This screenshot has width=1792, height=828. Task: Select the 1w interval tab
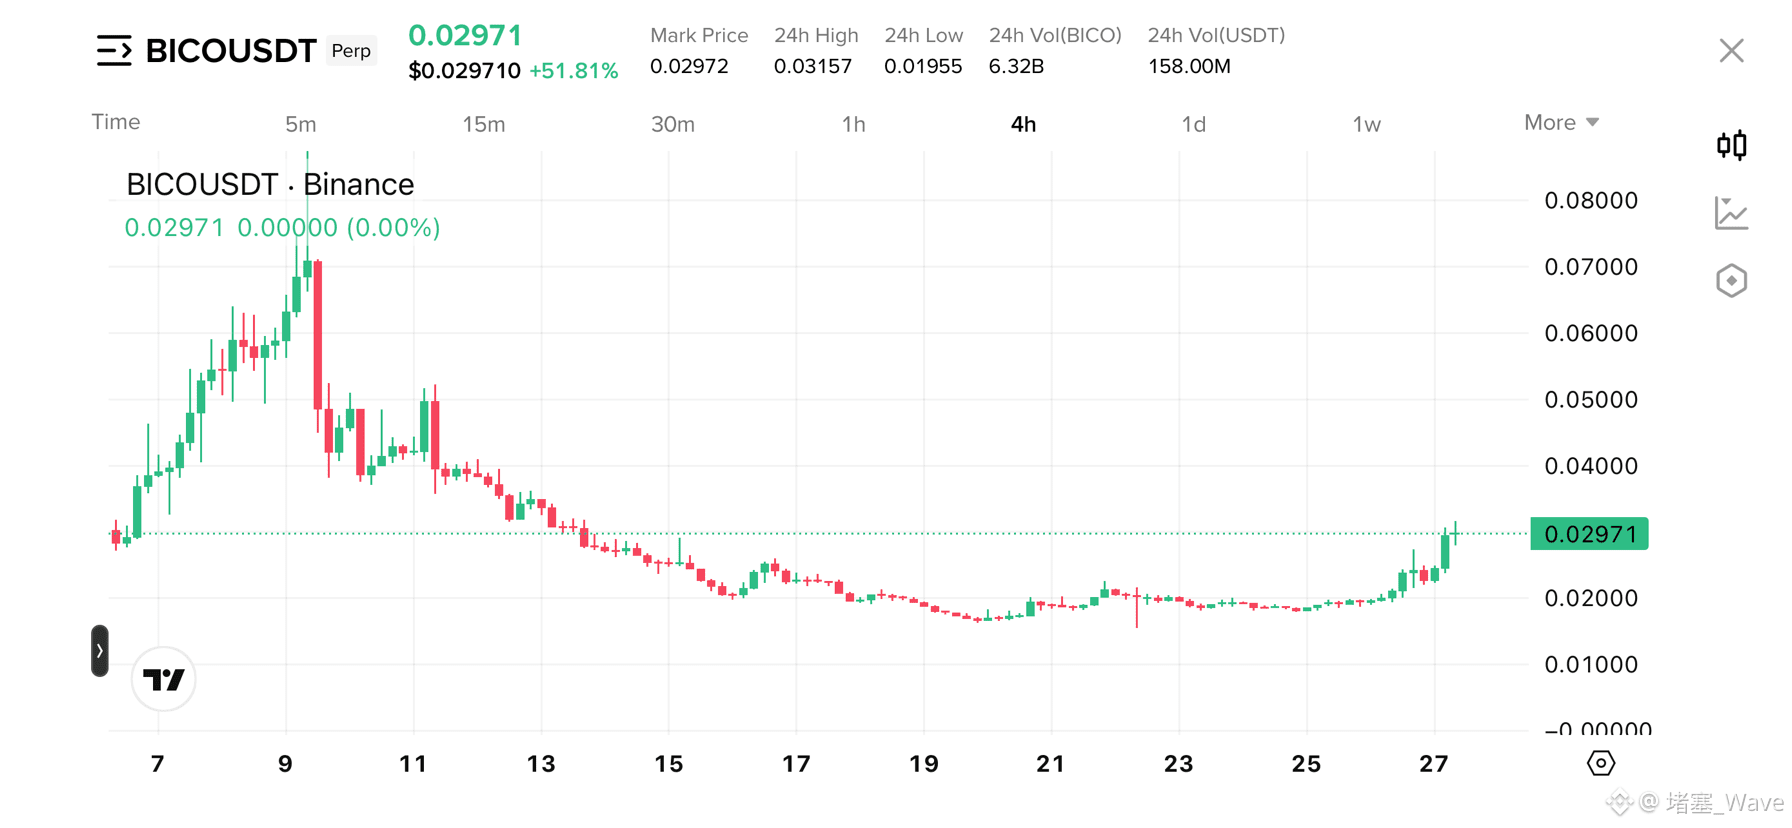point(1367,124)
